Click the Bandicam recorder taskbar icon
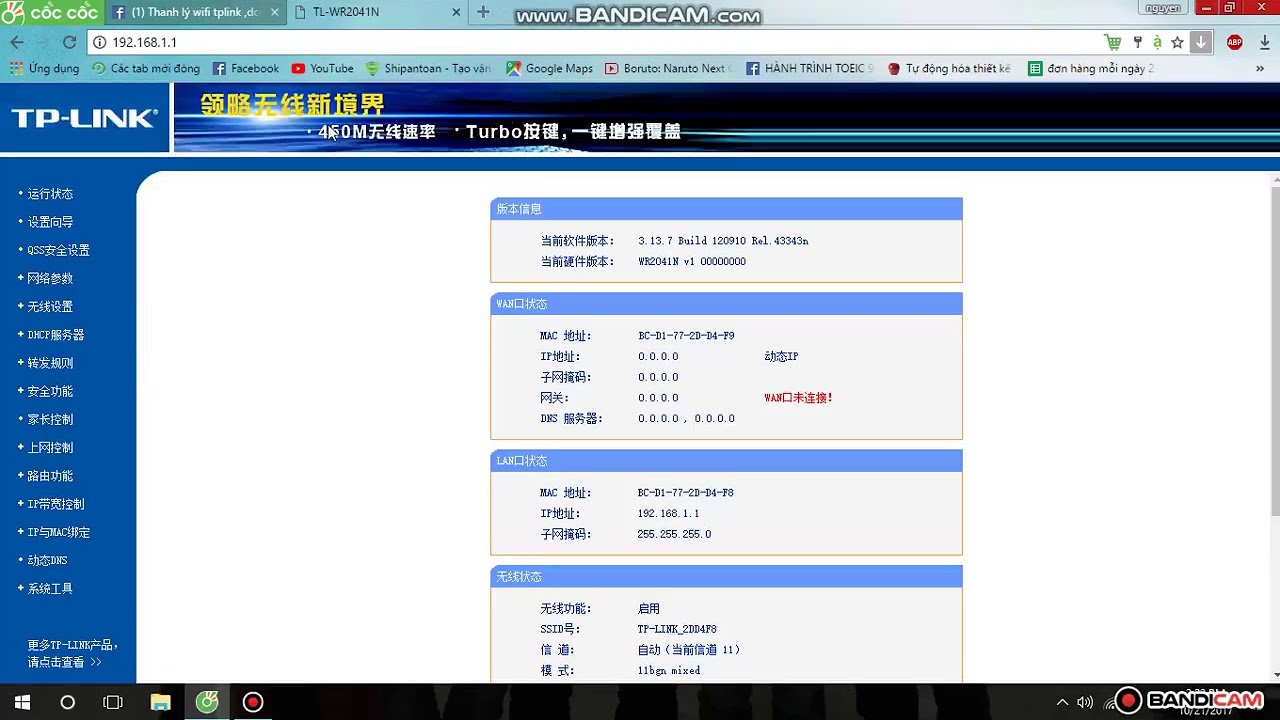Screen dimensions: 1280x720 253,702
